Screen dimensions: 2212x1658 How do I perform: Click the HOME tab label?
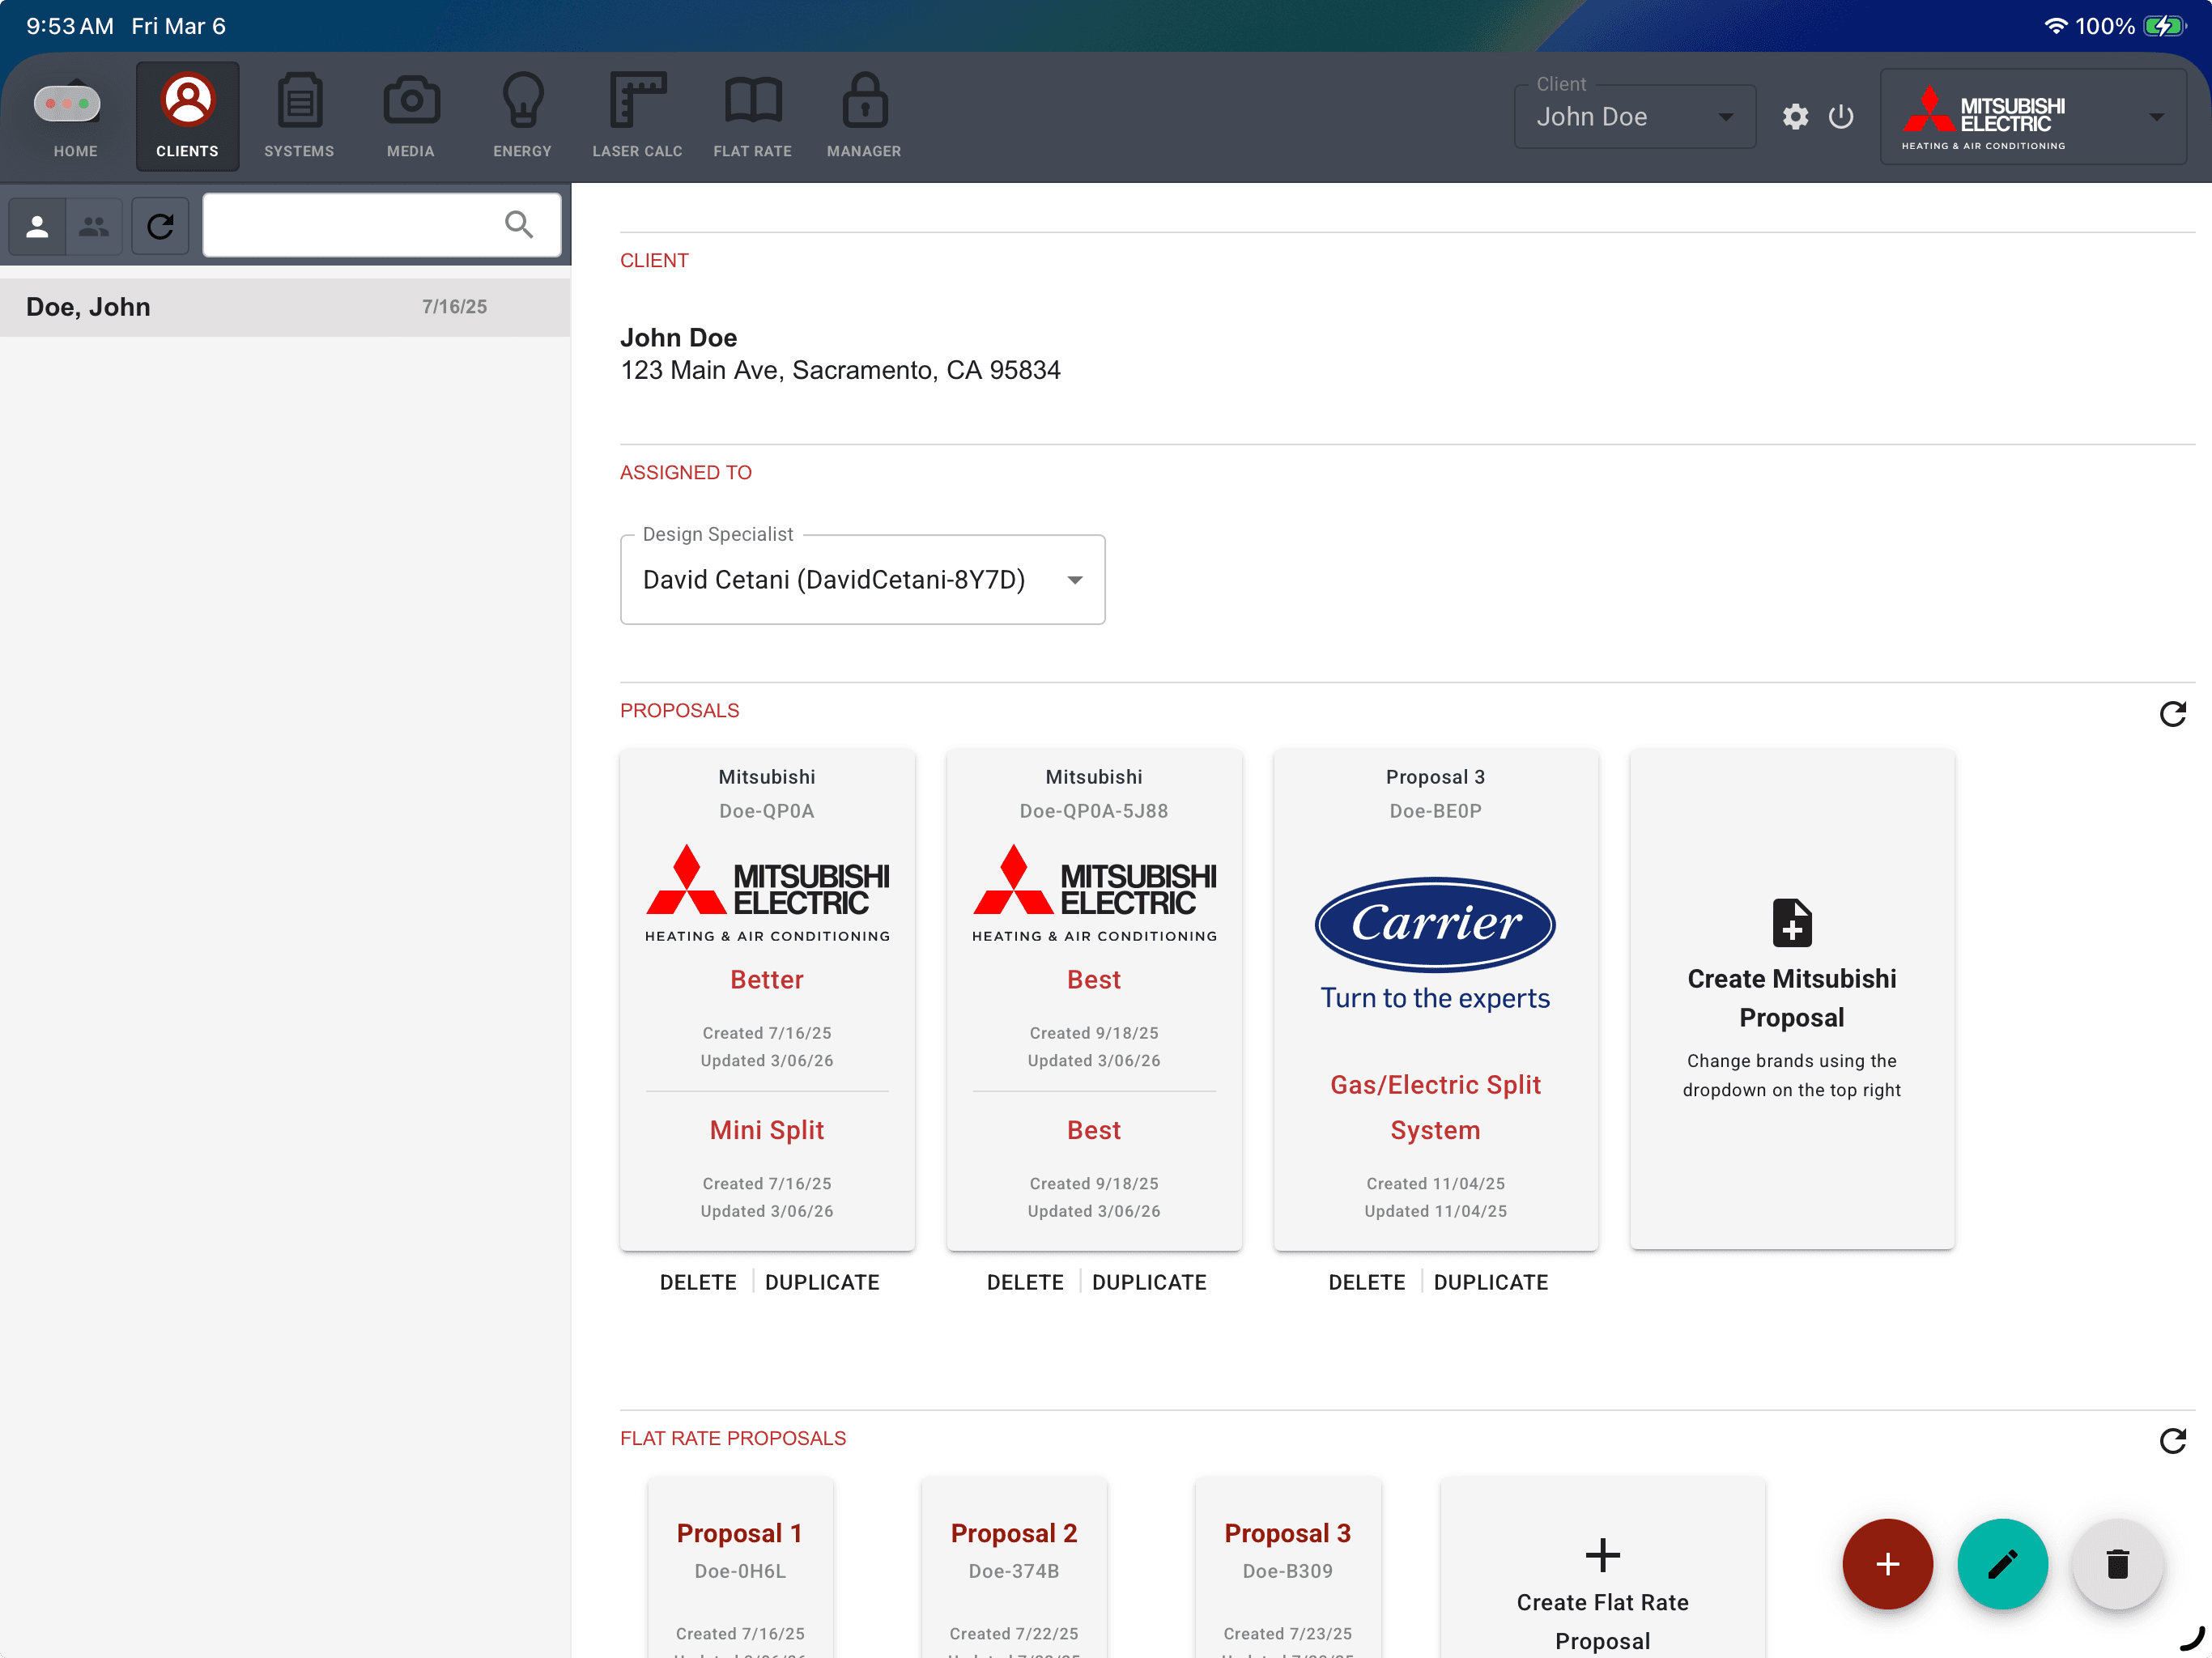pos(75,151)
